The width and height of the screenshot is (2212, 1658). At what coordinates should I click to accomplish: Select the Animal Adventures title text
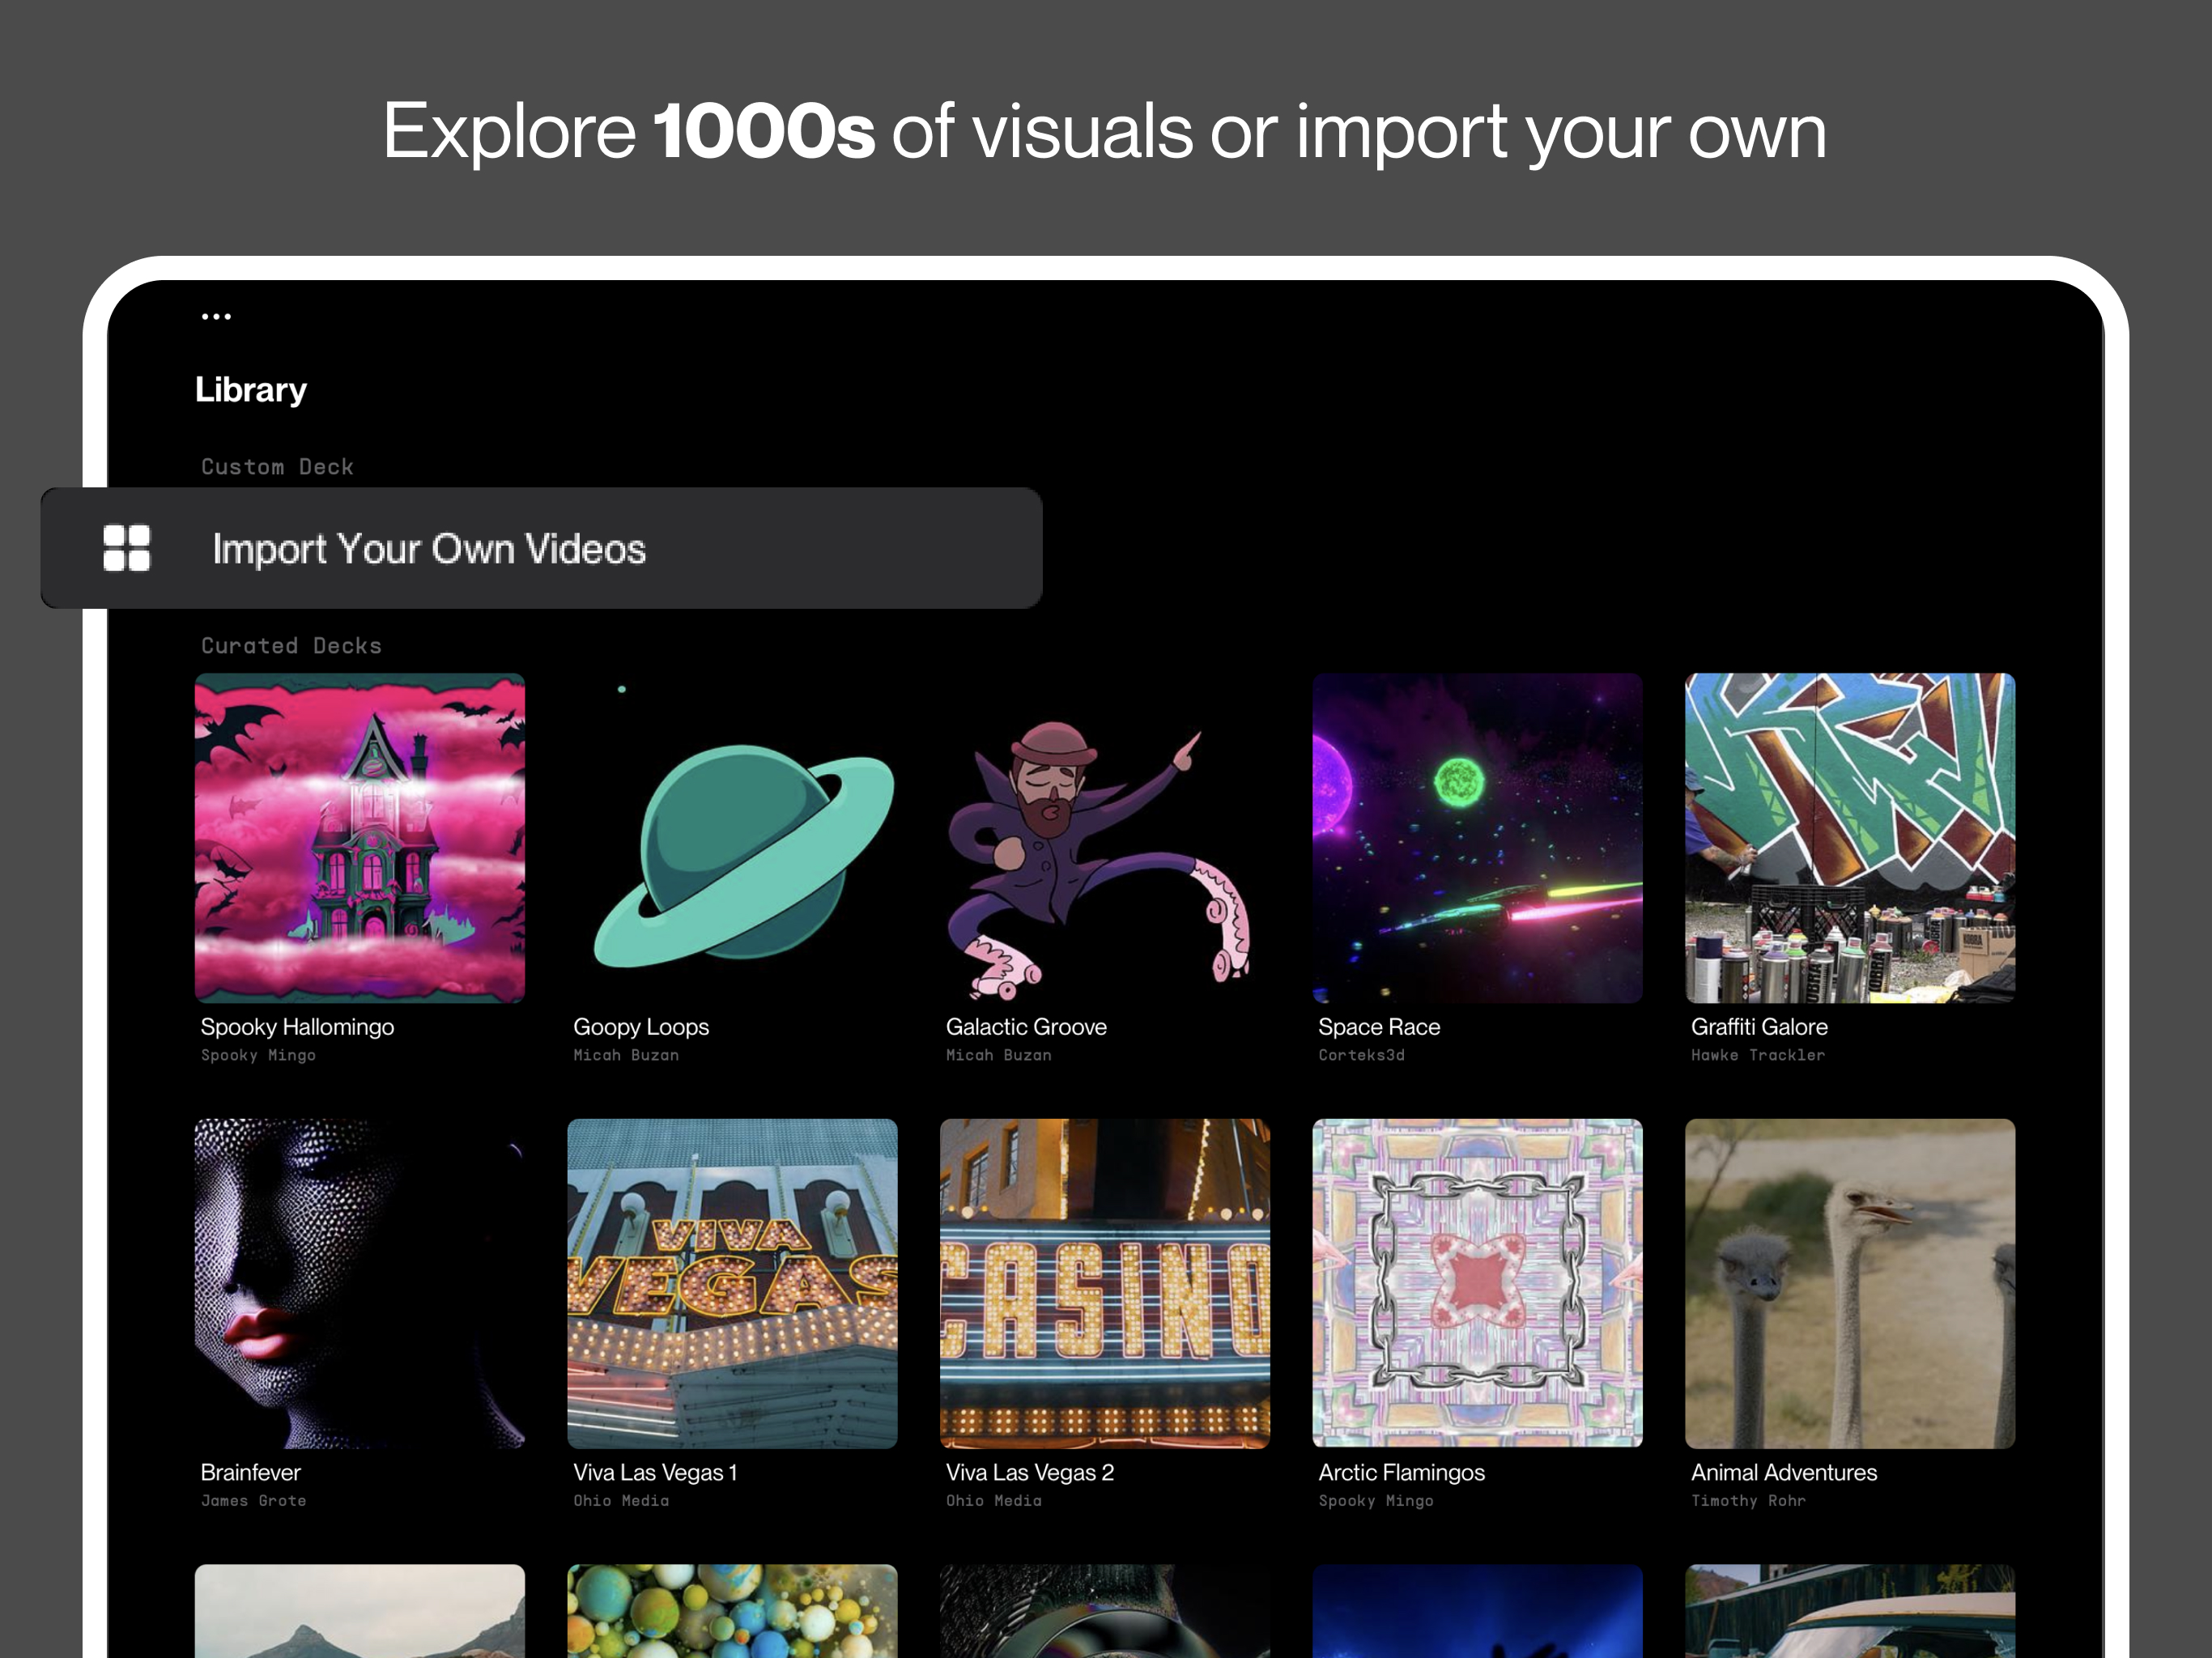tap(1784, 1472)
